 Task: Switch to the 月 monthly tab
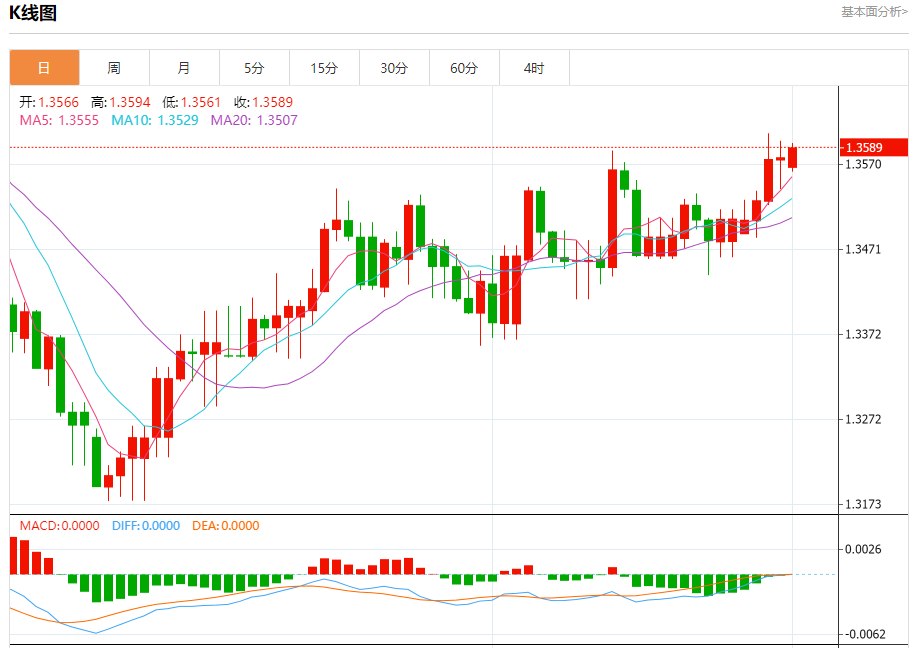(184, 68)
